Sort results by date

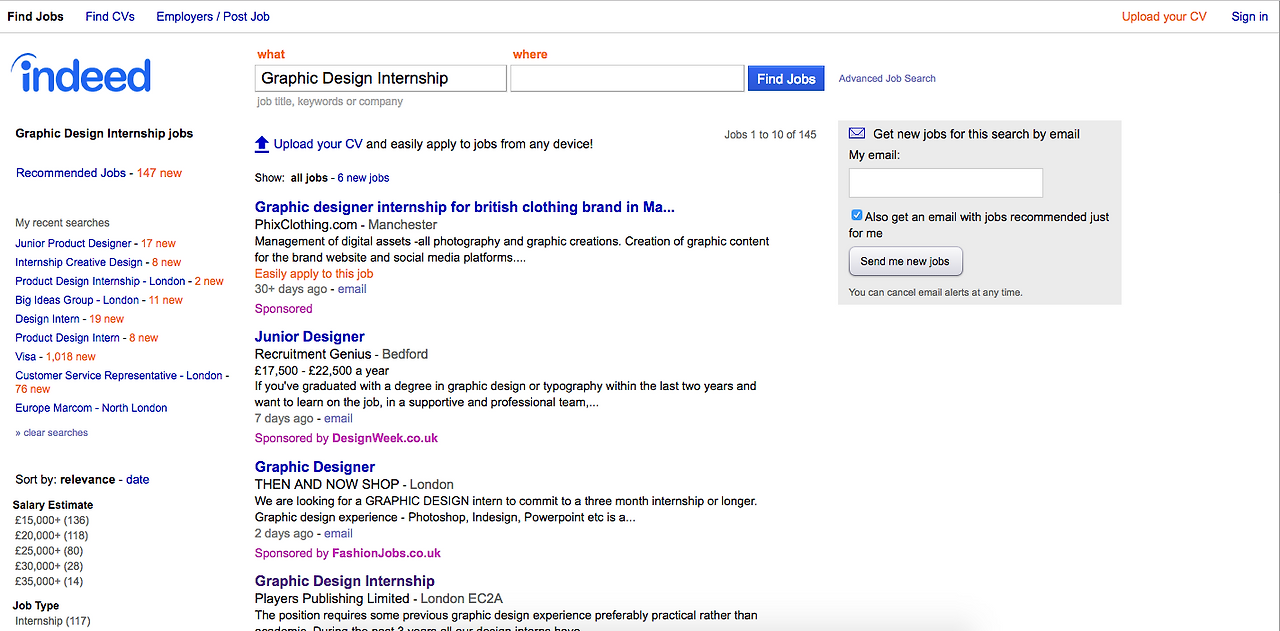click(x=138, y=479)
